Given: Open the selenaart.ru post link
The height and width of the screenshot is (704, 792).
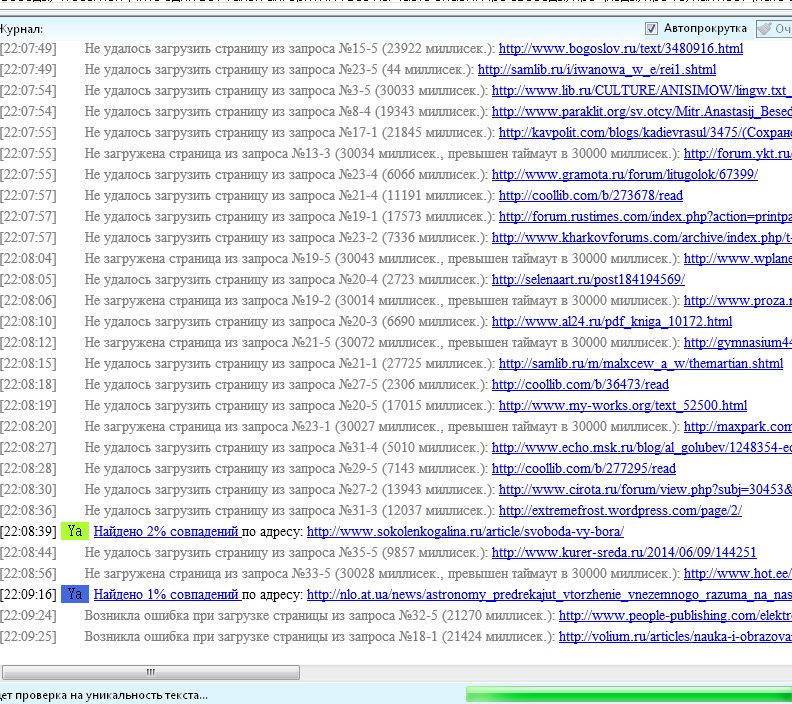Looking at the screenshot, I should pyautogui.click(x=588, y=279).
